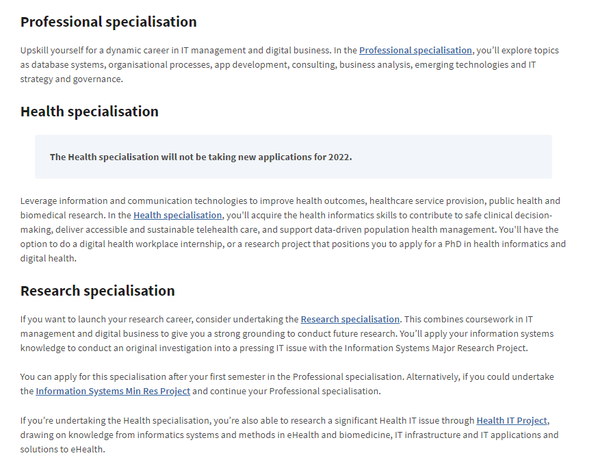Click the text 'Information Systems Major Research Project'

[x=435, y=348]
